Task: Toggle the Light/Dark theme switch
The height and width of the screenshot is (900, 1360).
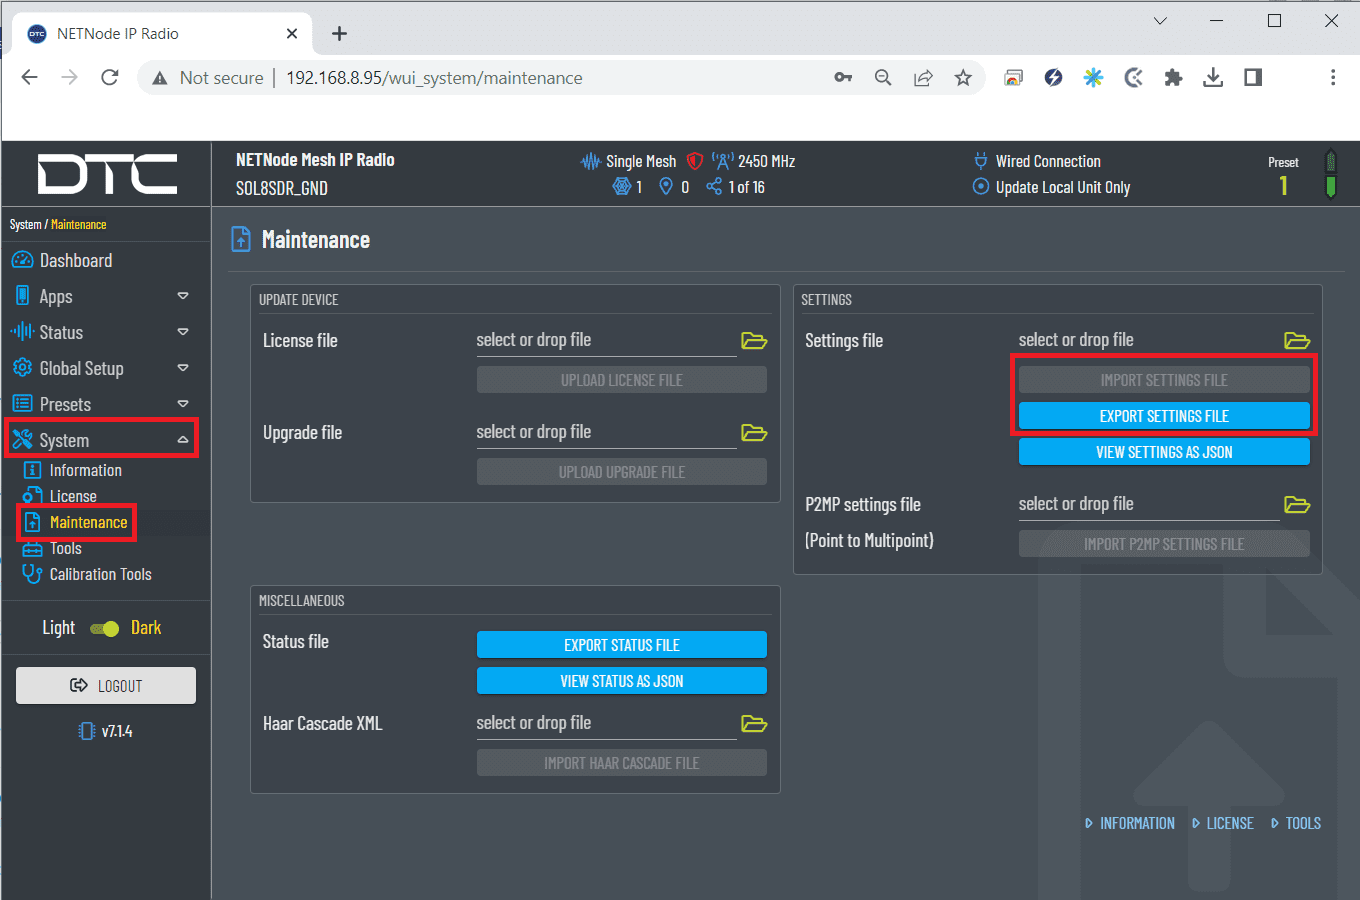Action: (105, 629)
